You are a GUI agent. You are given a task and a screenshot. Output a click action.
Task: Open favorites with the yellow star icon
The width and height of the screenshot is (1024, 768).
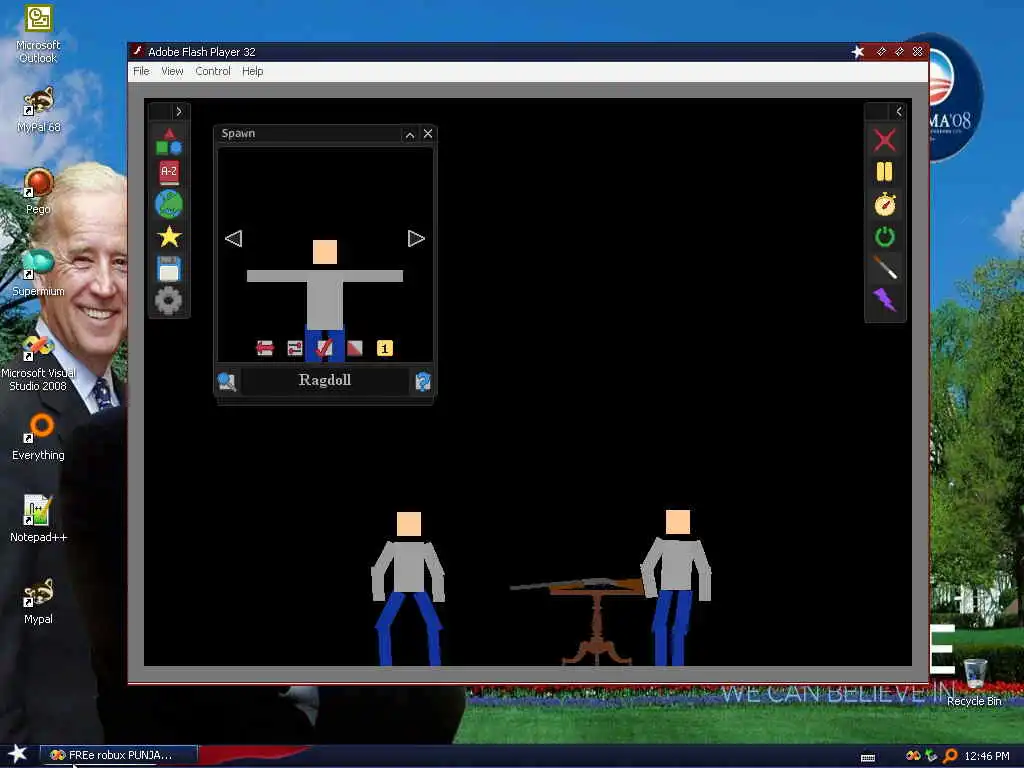pos(168,236)
